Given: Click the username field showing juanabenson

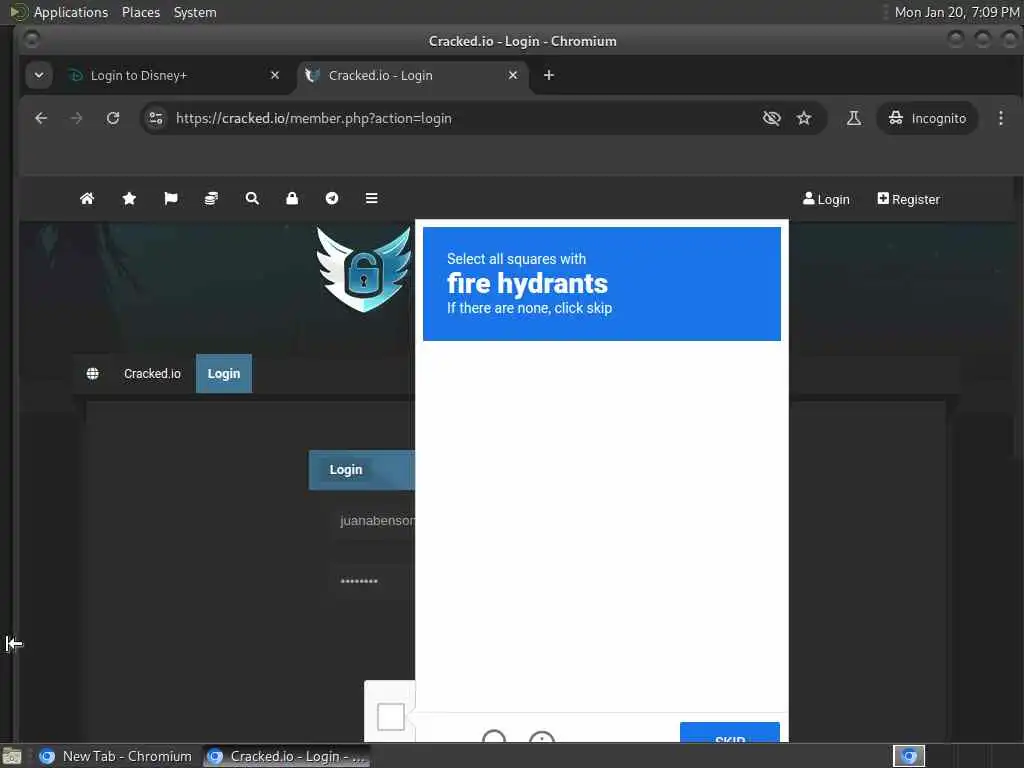Looking at the screenshot, I should pos(375,520).
